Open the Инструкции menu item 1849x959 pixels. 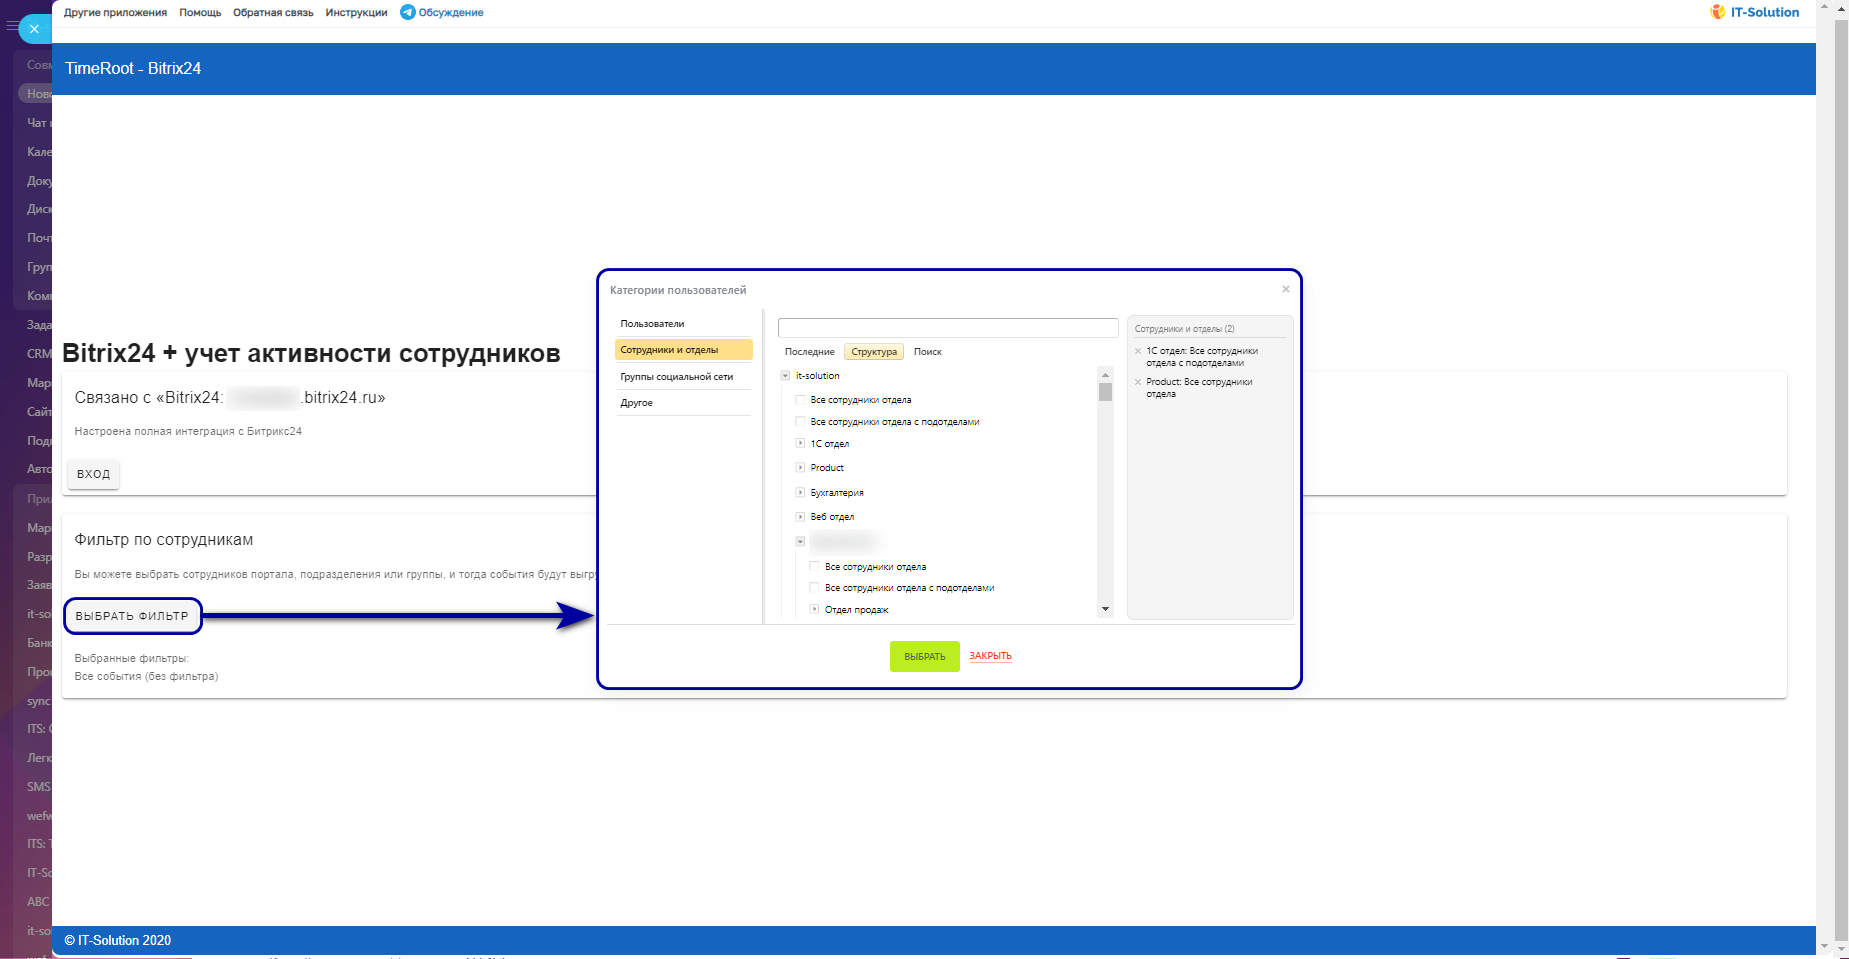point(356,13)
